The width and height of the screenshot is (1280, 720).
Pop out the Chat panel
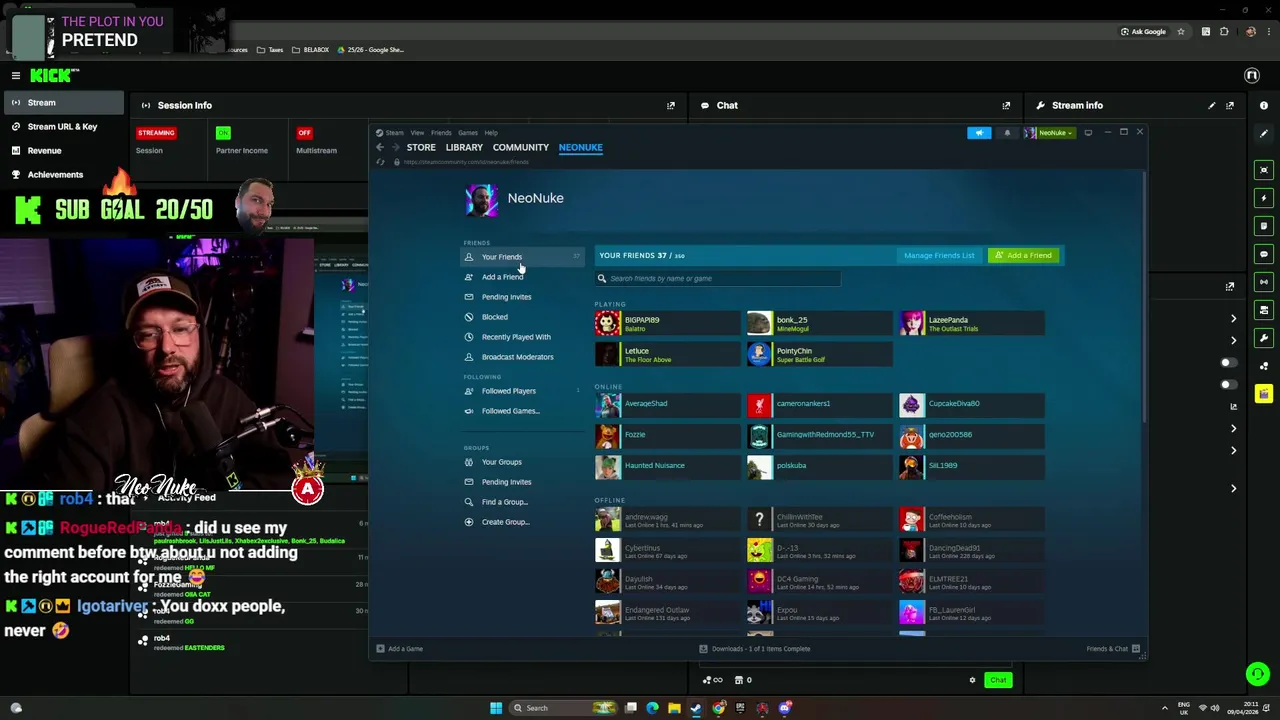[1006, 105]
